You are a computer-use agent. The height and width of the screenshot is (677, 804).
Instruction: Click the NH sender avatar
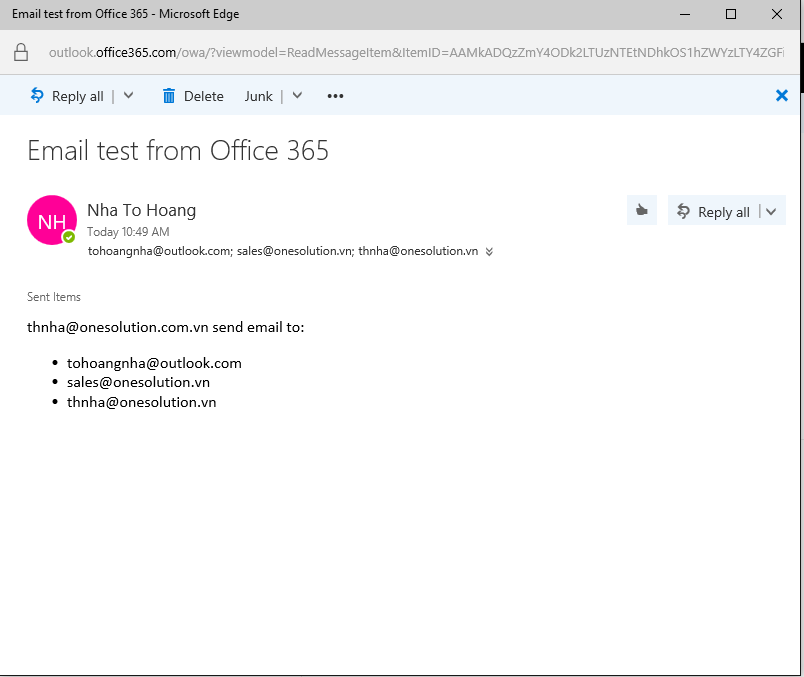pyautogui.click(x=51, y=220)
